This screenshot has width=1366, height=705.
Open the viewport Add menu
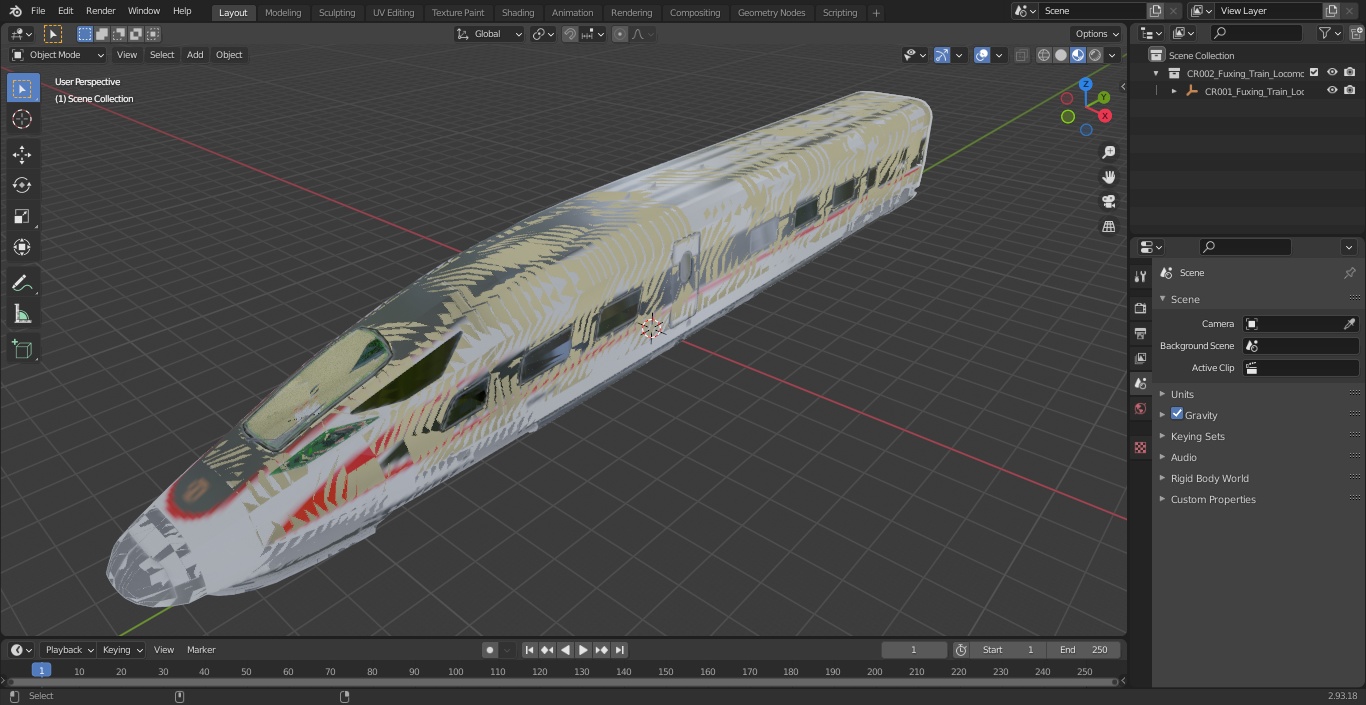point(195,55)
